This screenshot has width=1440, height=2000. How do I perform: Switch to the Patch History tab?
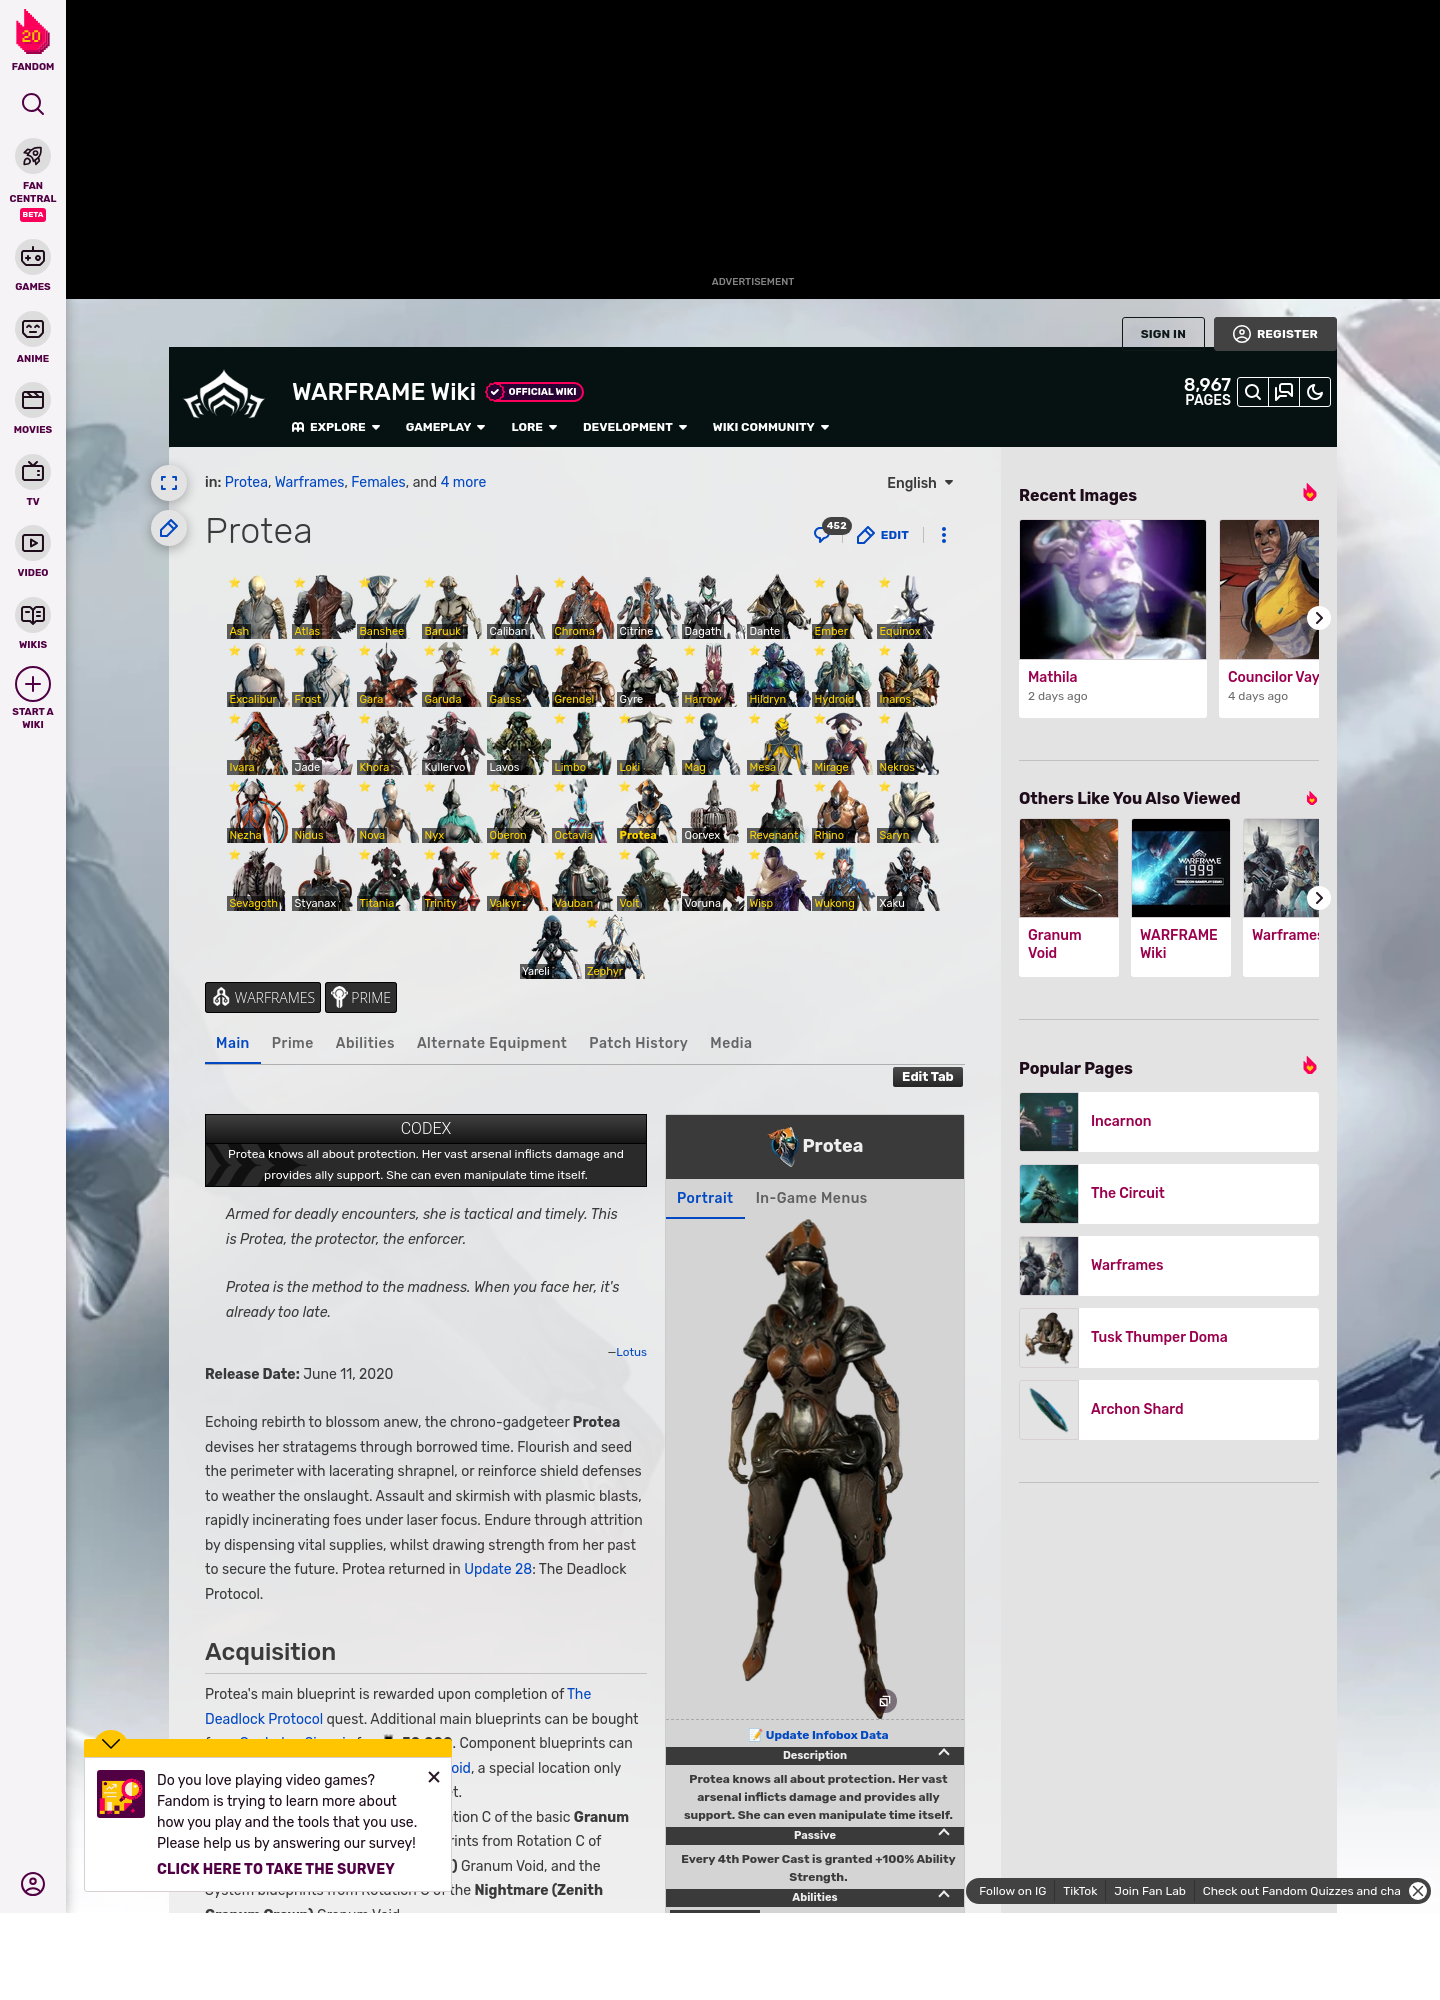638,1043
